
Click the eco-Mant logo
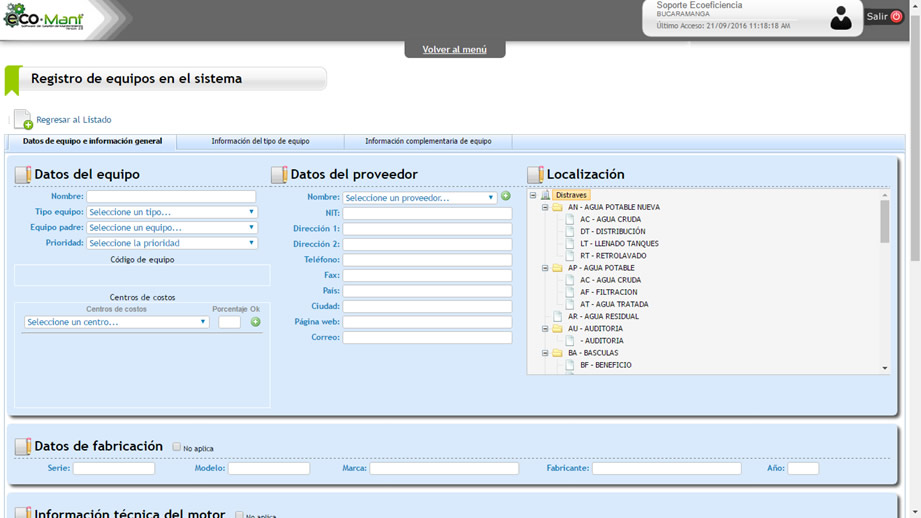[x=44, y=16]
